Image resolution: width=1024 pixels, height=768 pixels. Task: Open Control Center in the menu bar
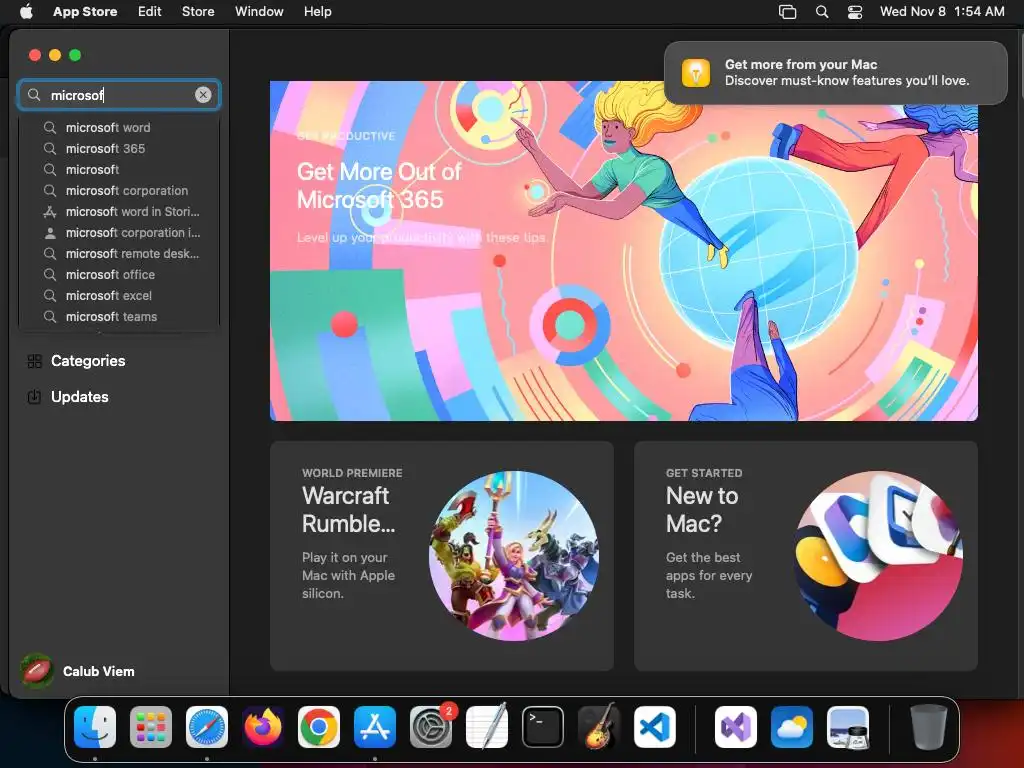coord(855,11)
